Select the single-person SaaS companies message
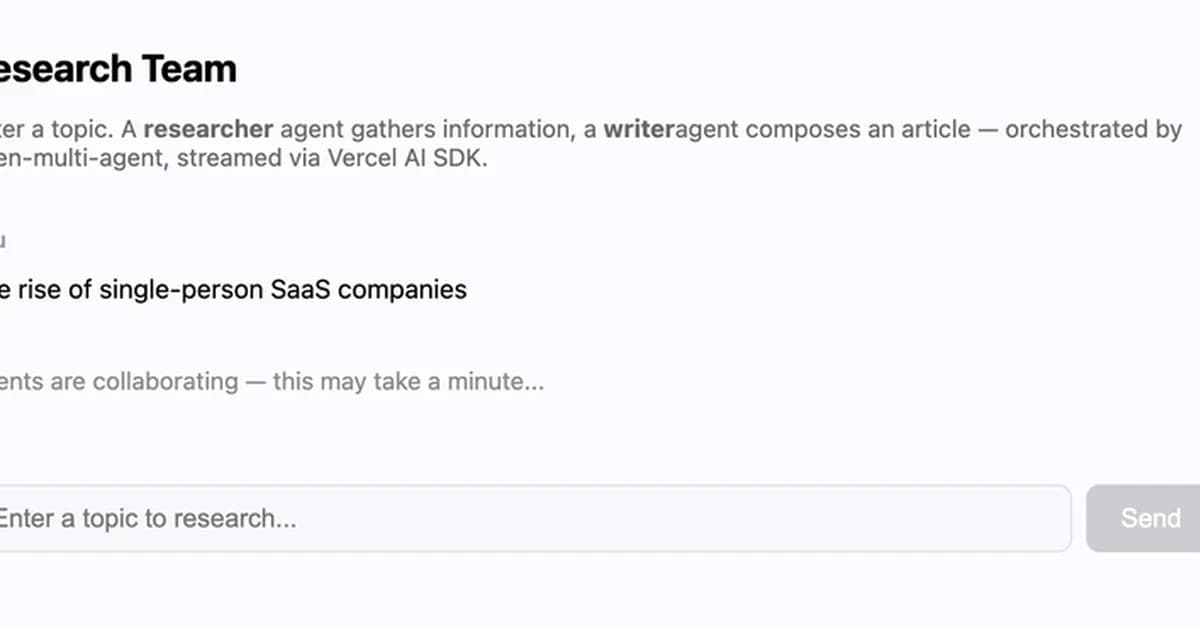Image resolution: width=1200 pixels, height=628 pixels. tap(233, 289)
